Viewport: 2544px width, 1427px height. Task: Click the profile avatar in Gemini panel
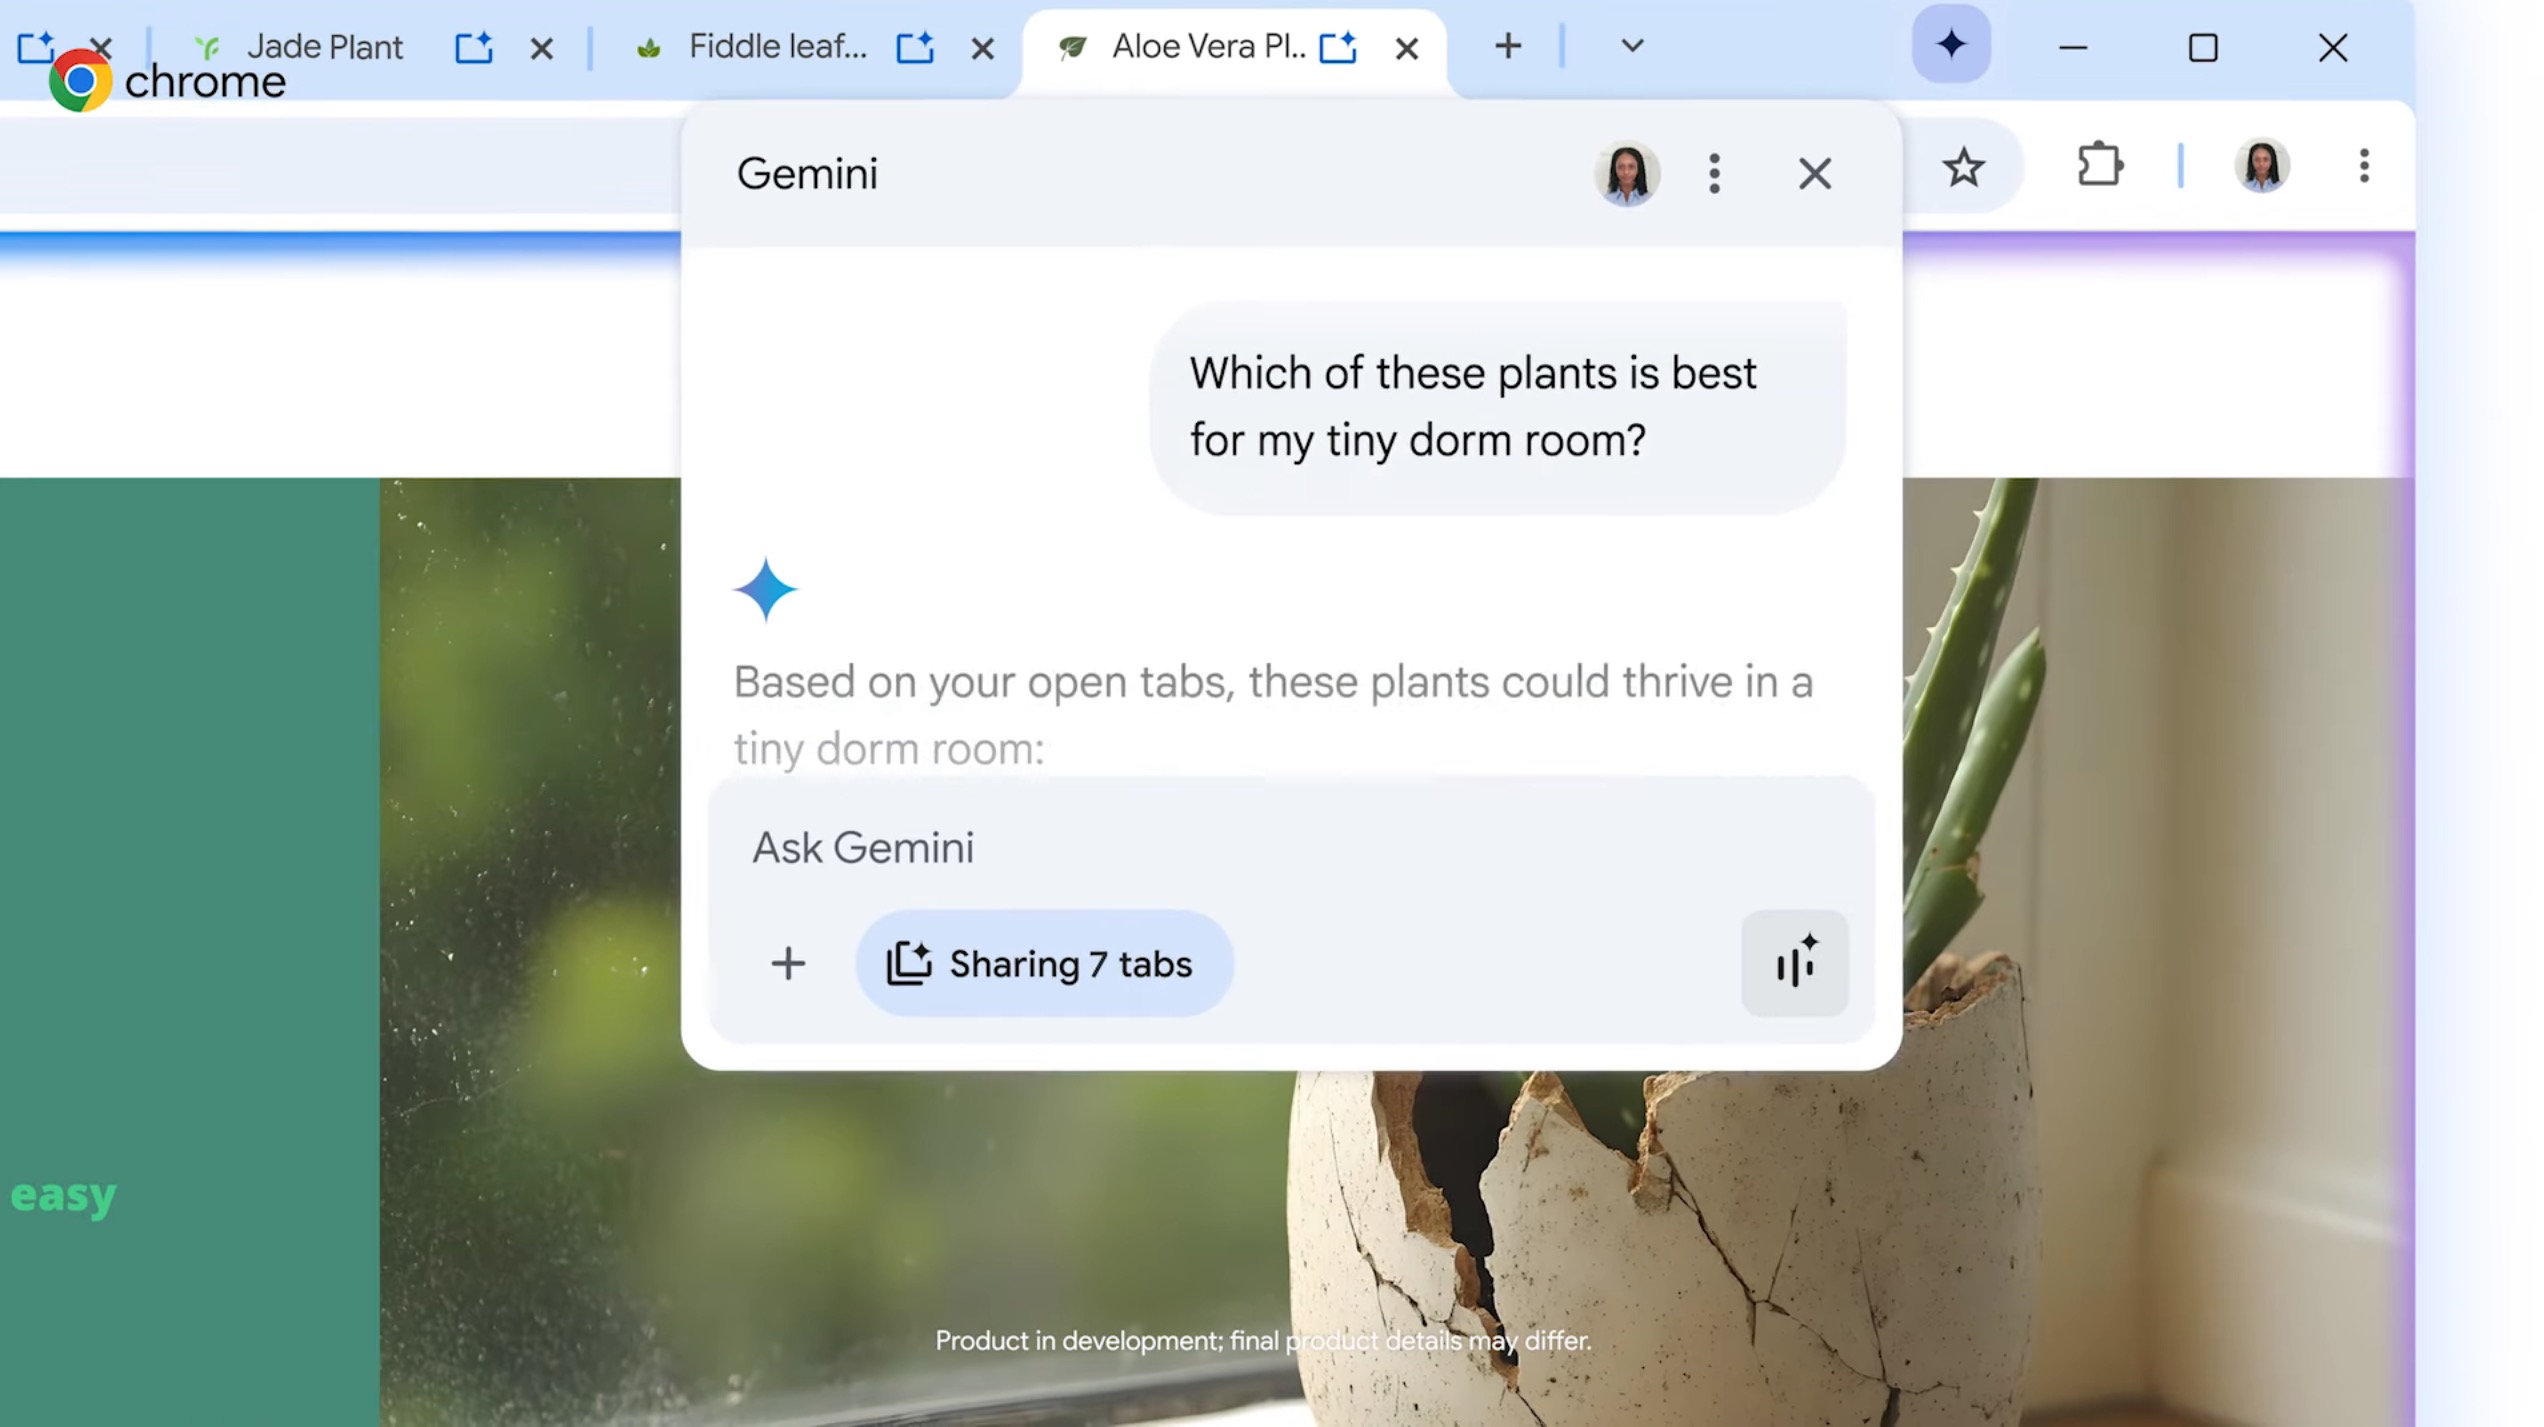1627,173
